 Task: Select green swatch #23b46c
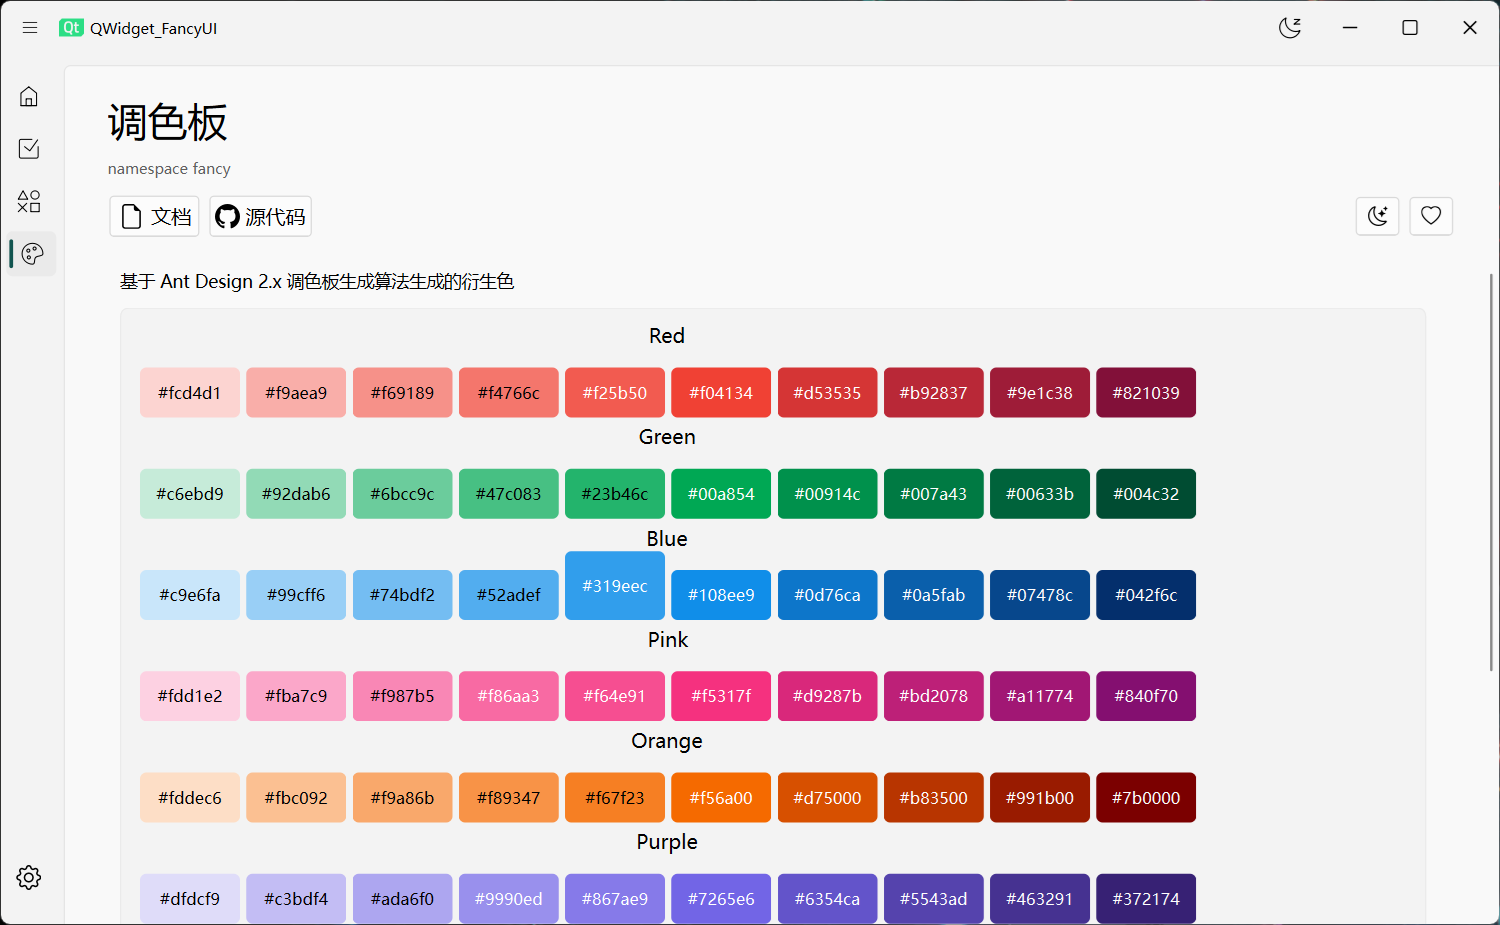(x=615, y=494)
